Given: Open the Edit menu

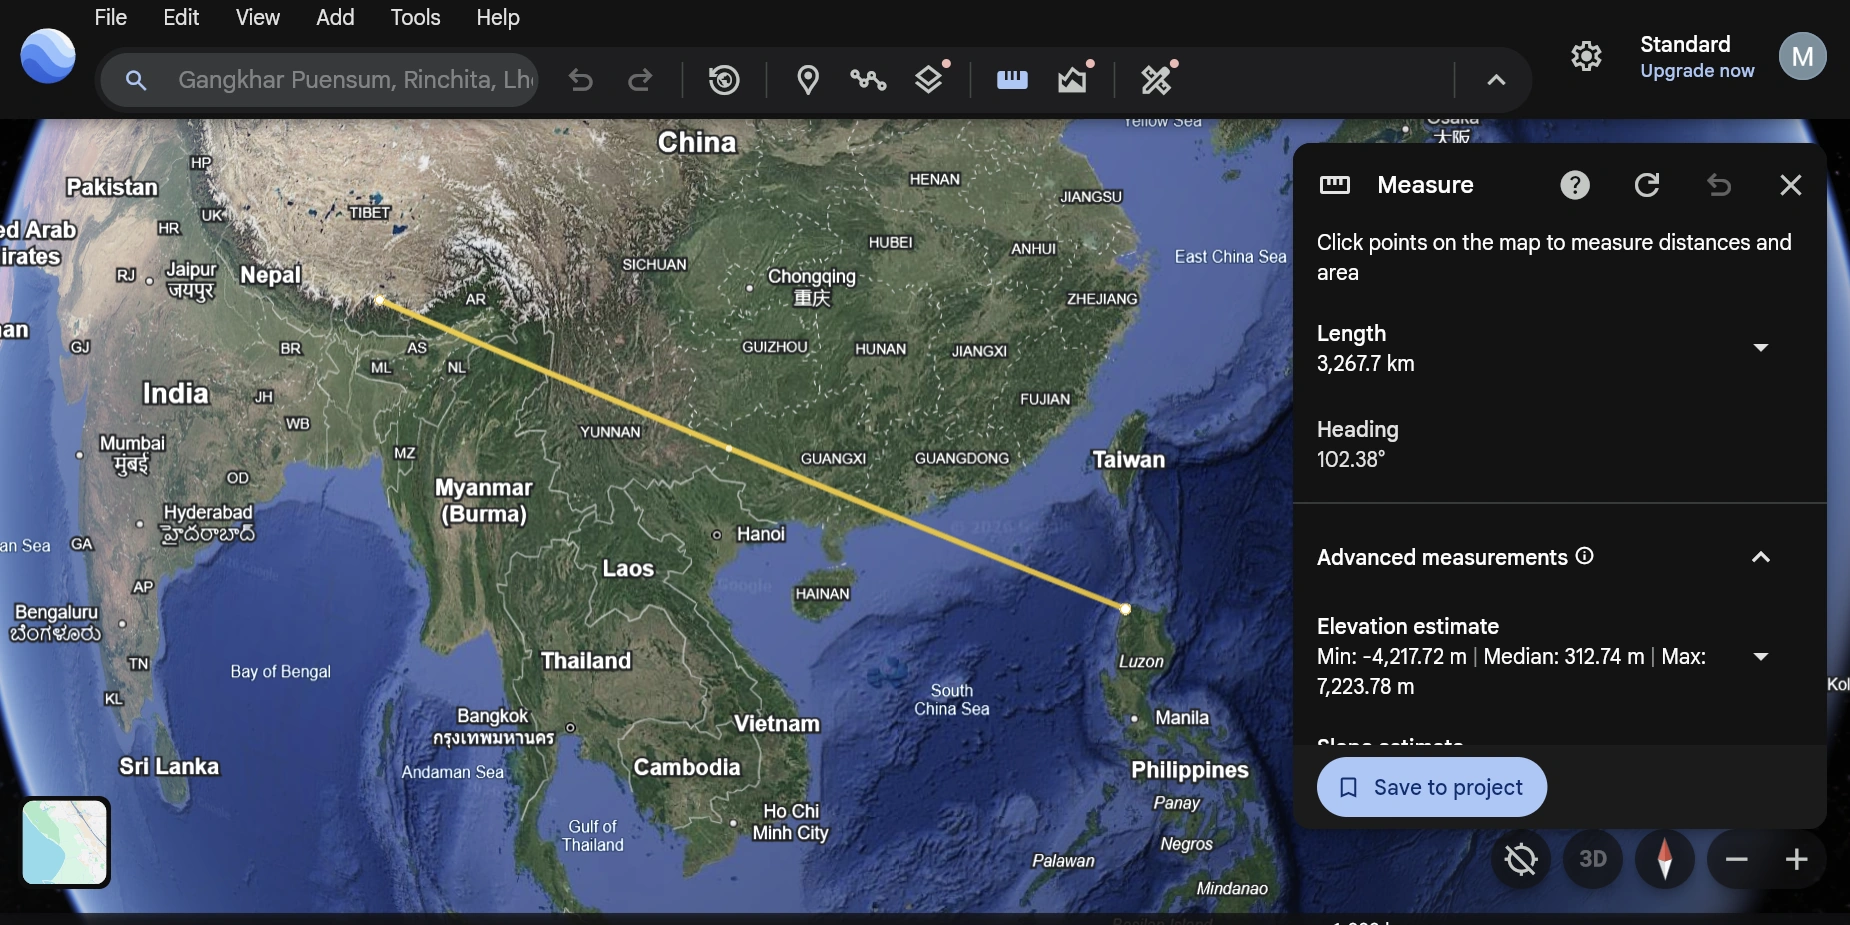Looking at the screenshot, I should tap(181, 17).
